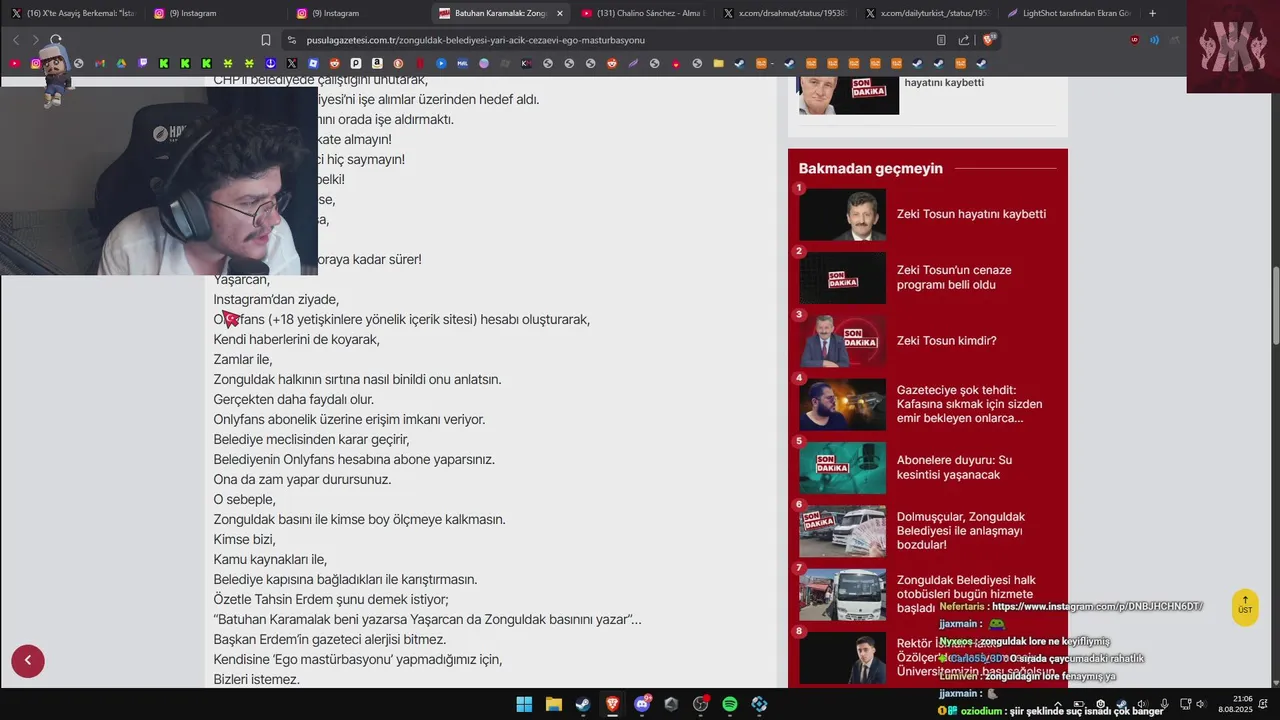Viewport: 1280px width, 720px height.
Task: Switch to the first Instagram tab
Action: 215,13
